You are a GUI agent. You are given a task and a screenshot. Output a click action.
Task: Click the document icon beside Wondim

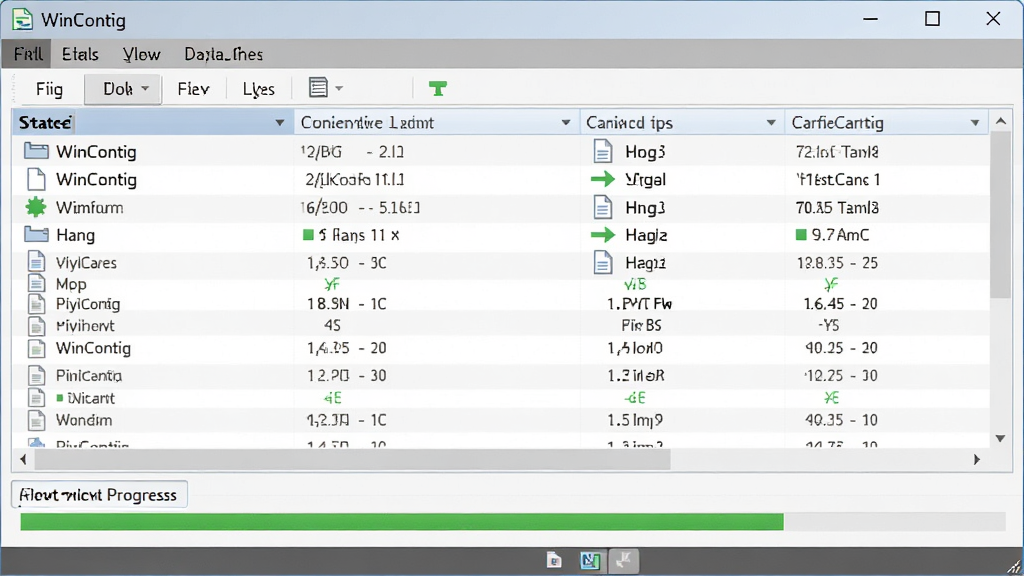[37, 420]
